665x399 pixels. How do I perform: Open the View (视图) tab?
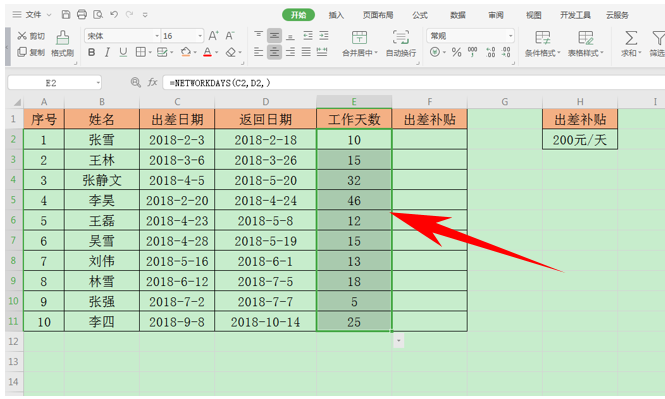coord(534,15)
